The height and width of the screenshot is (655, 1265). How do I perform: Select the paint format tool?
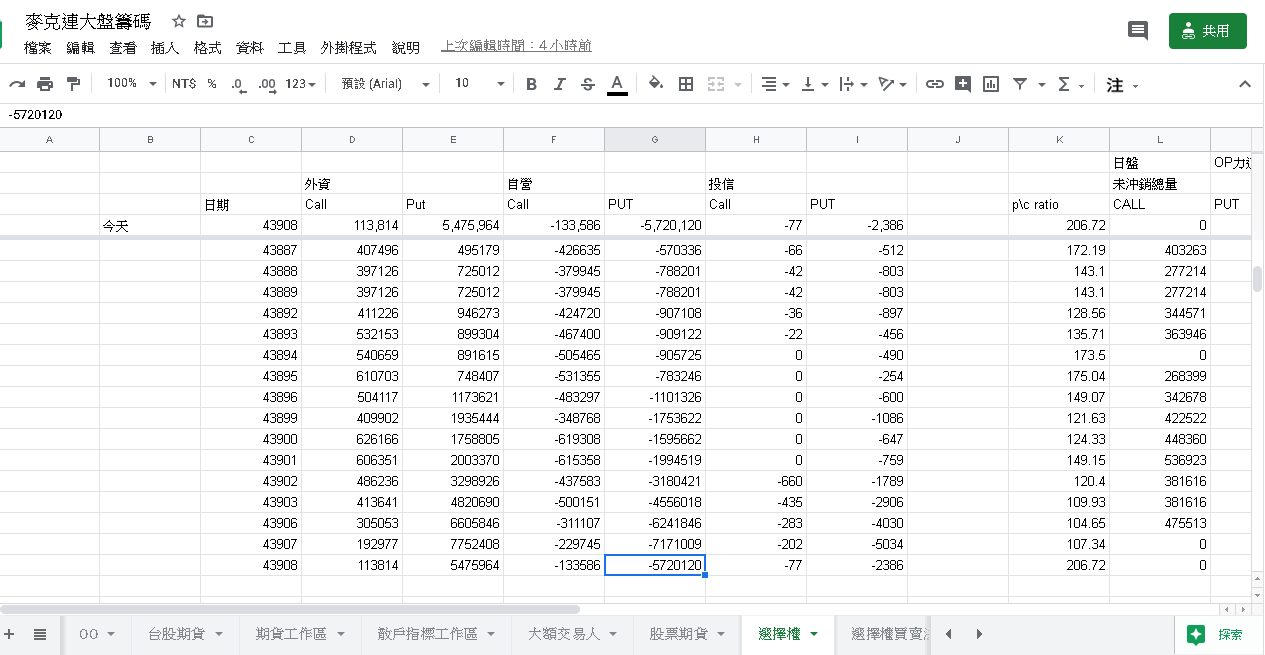coord(73,84)
